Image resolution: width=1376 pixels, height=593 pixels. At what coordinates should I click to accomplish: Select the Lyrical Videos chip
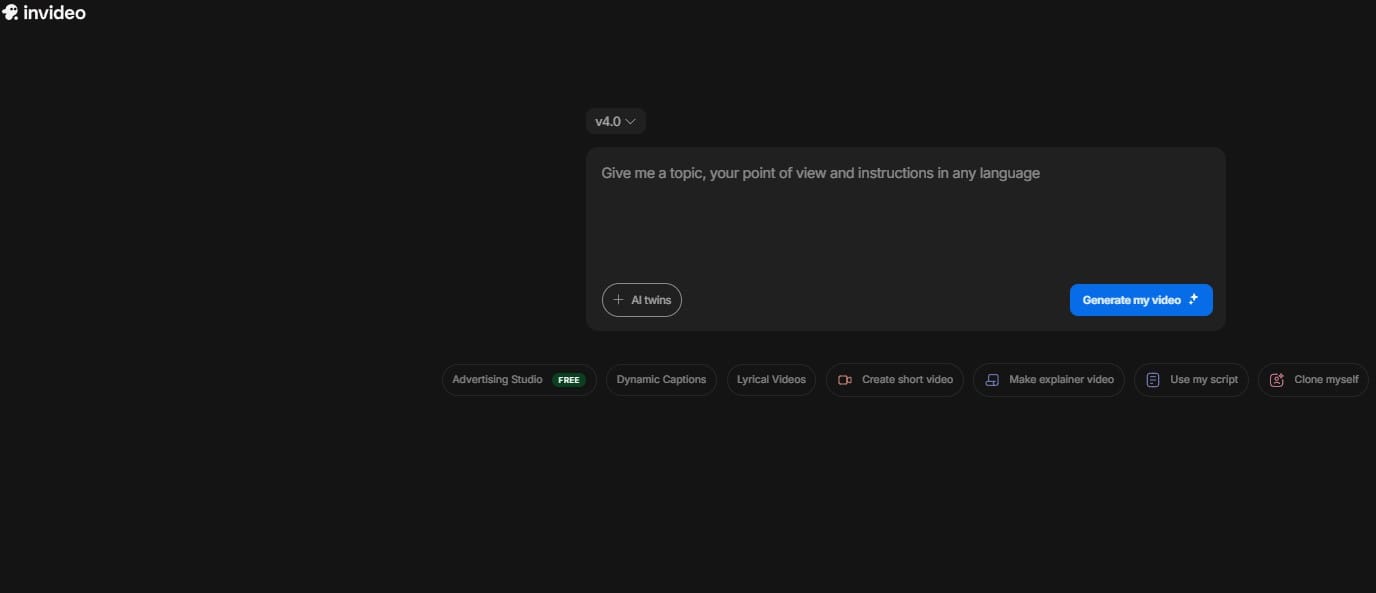771,380
